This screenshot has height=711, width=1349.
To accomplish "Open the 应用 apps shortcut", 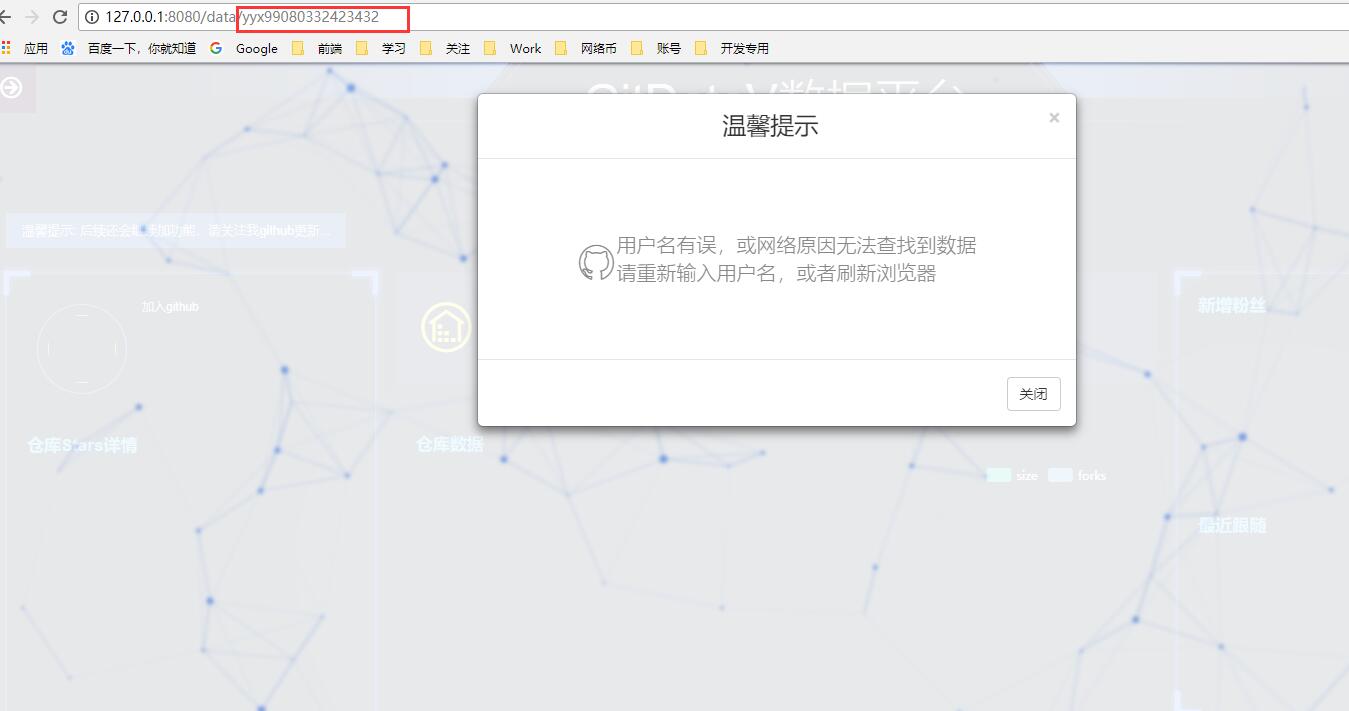I will click(x=25, y=48).
